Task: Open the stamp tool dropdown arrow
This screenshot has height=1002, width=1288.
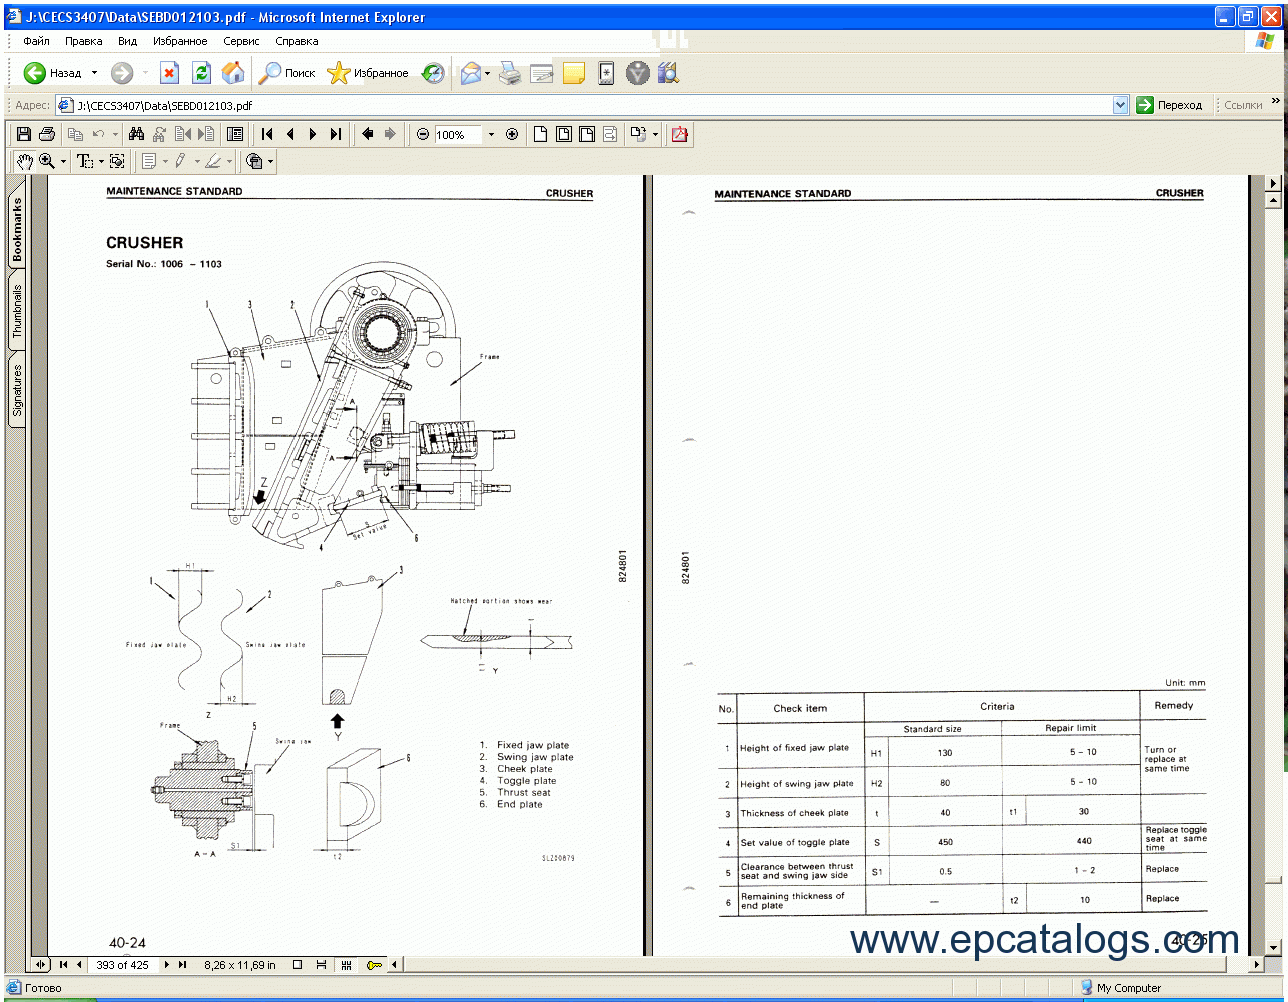Action: pyautogui.click(x=269, y=161)
